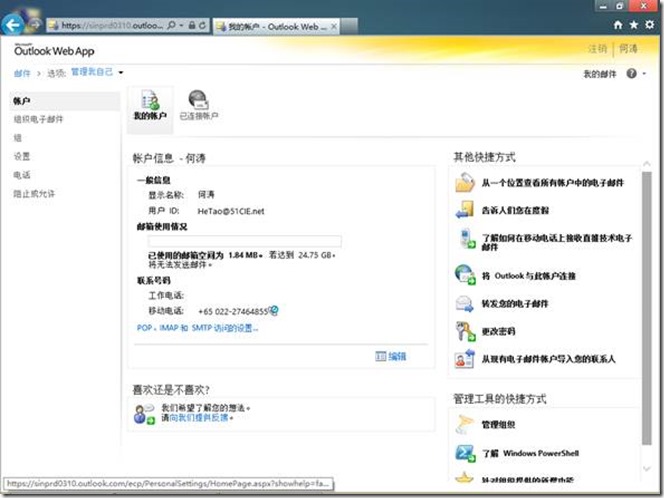The image size is (664, 498).
Task: Open the browser home page icon
Action: tap(618, 25)
